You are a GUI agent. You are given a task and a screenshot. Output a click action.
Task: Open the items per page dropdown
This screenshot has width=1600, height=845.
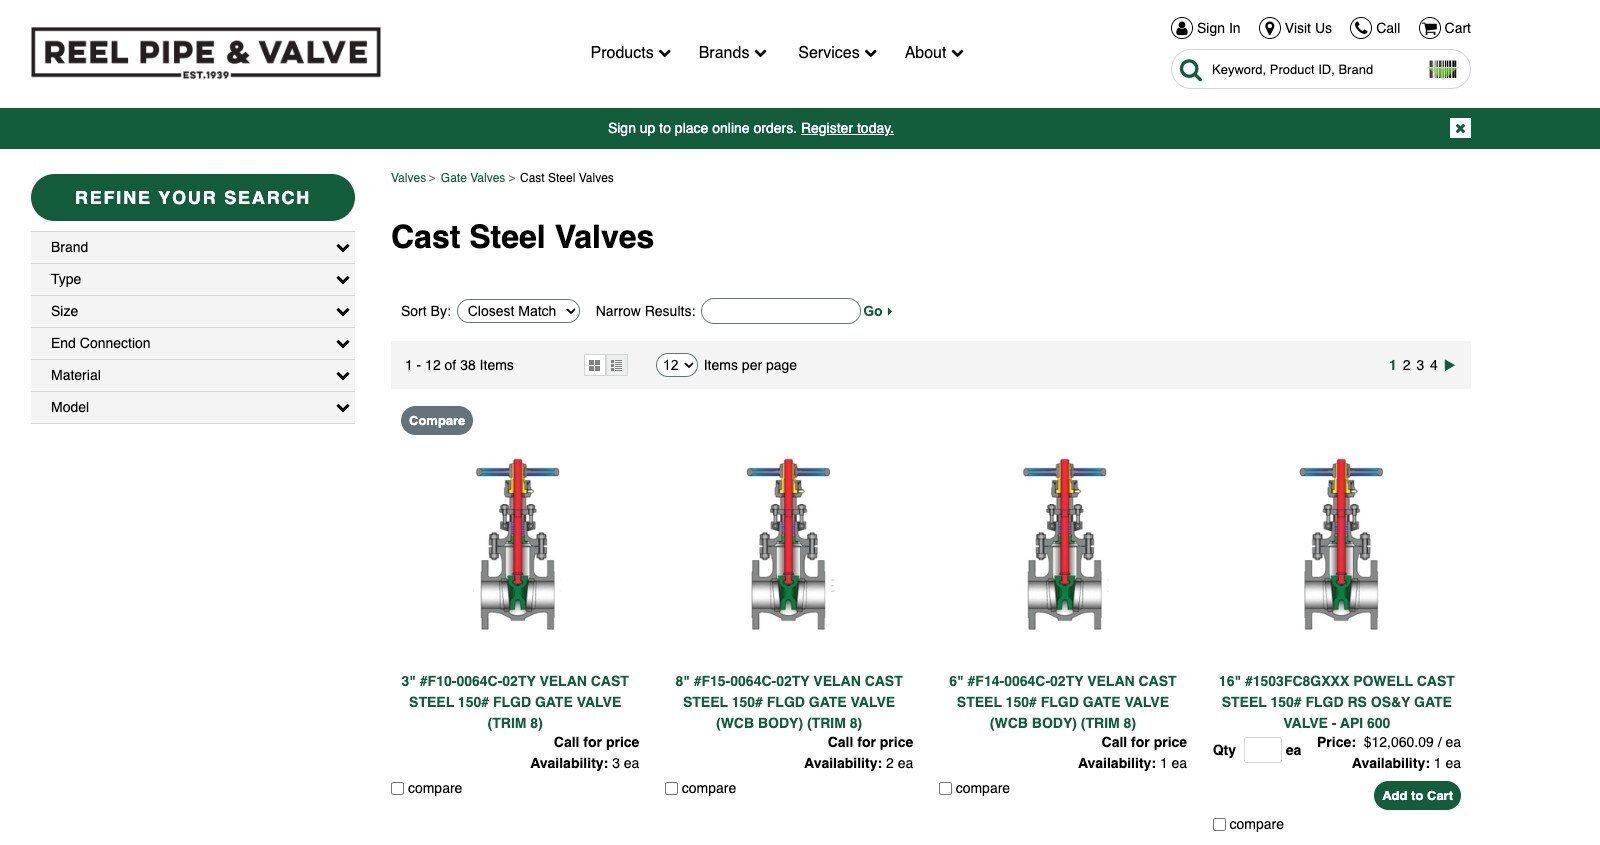(676, 365)
